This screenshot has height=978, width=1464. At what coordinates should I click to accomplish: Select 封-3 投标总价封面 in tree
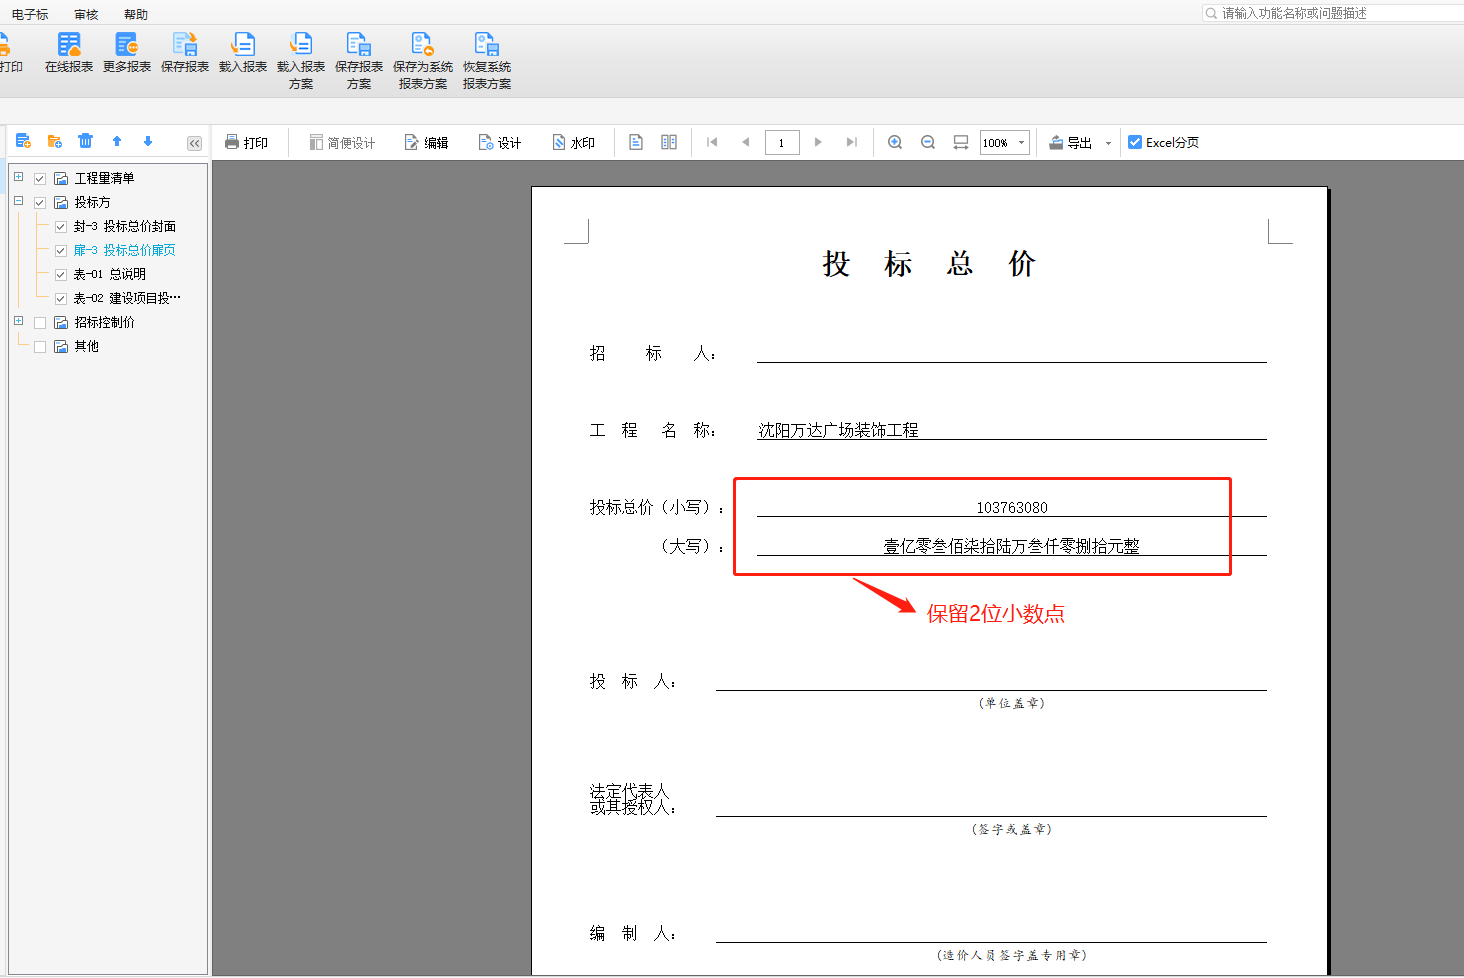coord(125,226)
